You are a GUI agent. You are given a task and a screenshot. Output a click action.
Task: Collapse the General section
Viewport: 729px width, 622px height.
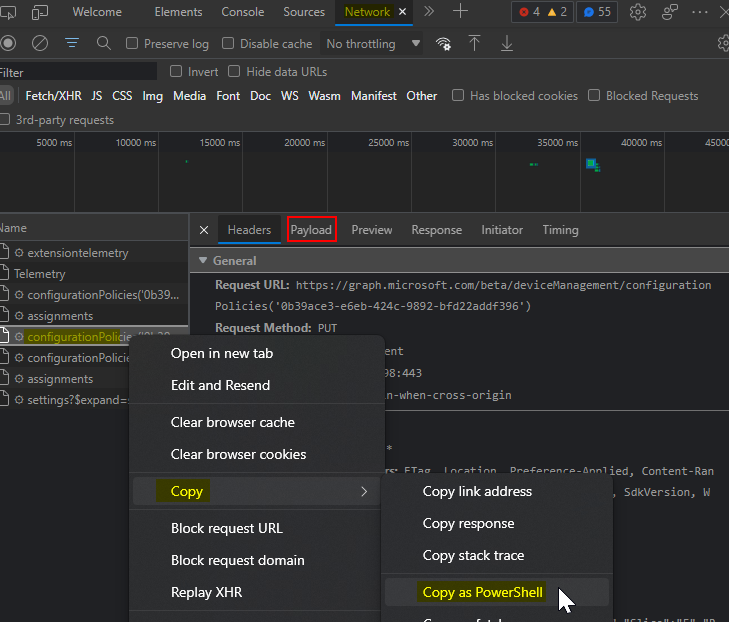click(x=203, y=260)
